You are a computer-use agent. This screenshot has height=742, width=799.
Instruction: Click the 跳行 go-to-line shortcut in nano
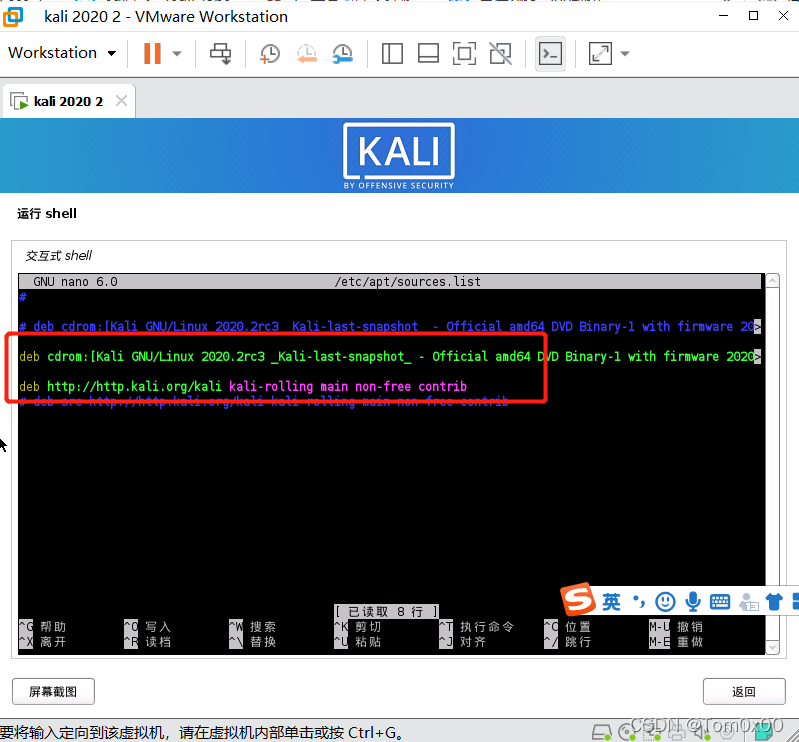(x=568, y=642)
